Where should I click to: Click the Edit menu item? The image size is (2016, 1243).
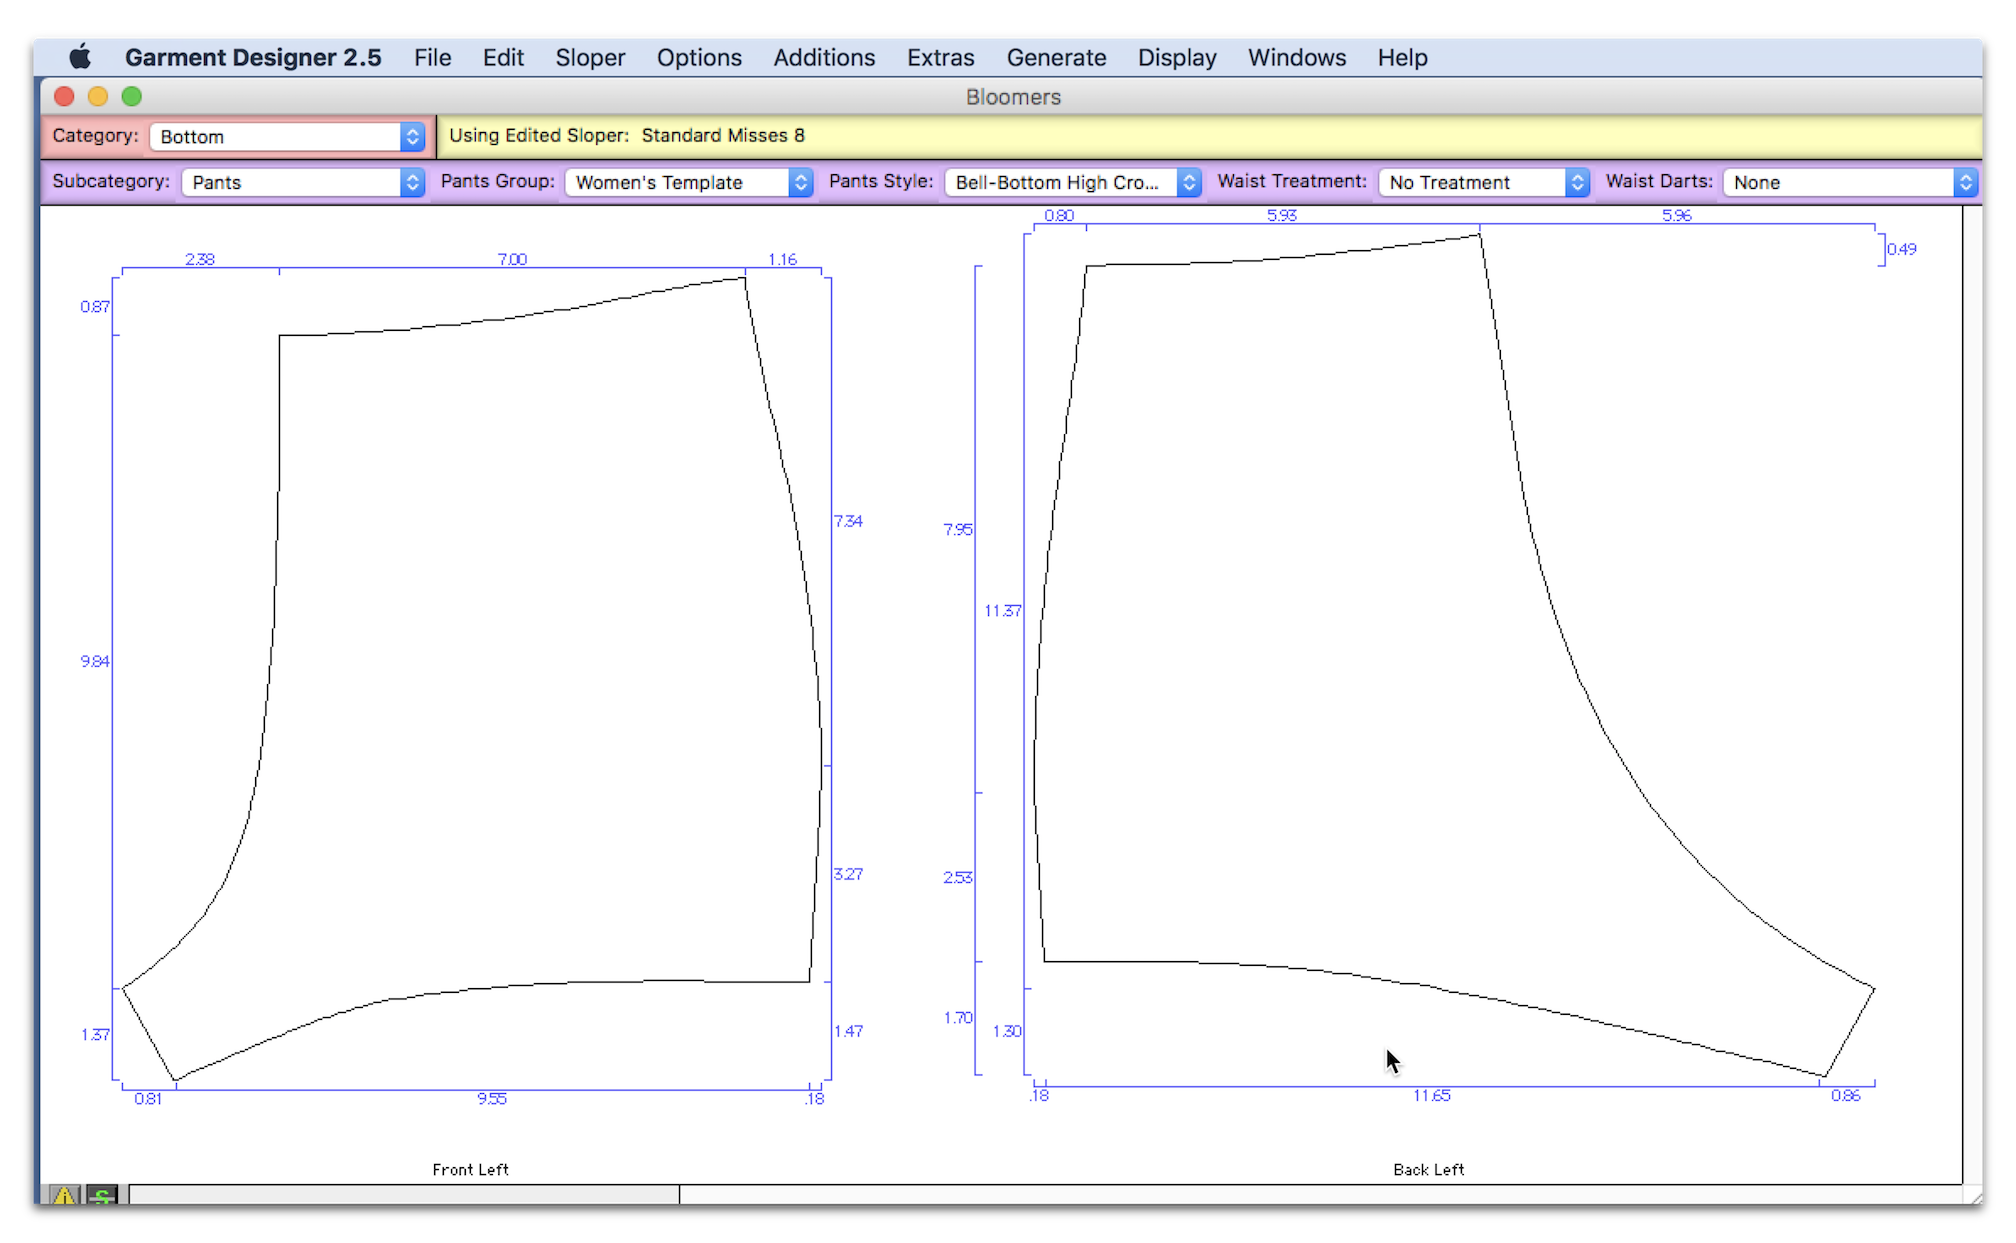coord(503,58)
